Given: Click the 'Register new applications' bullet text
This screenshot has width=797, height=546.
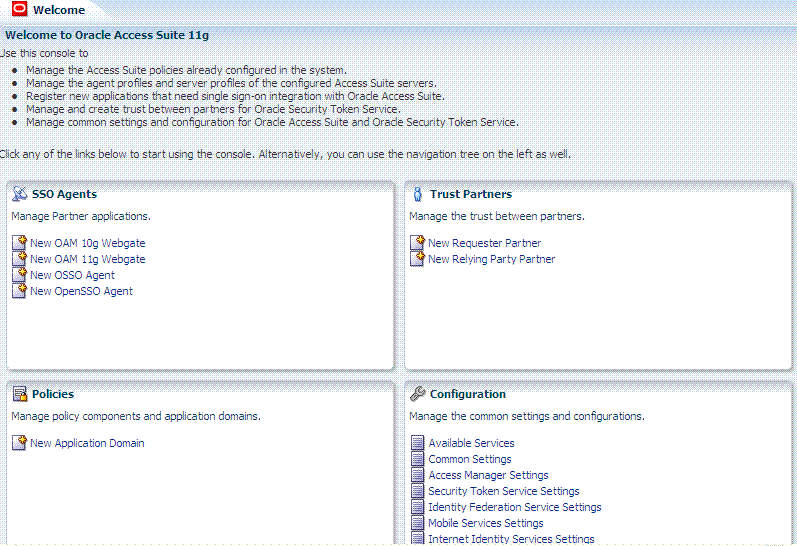Looking at the screenshot, I should pos(235,96).
